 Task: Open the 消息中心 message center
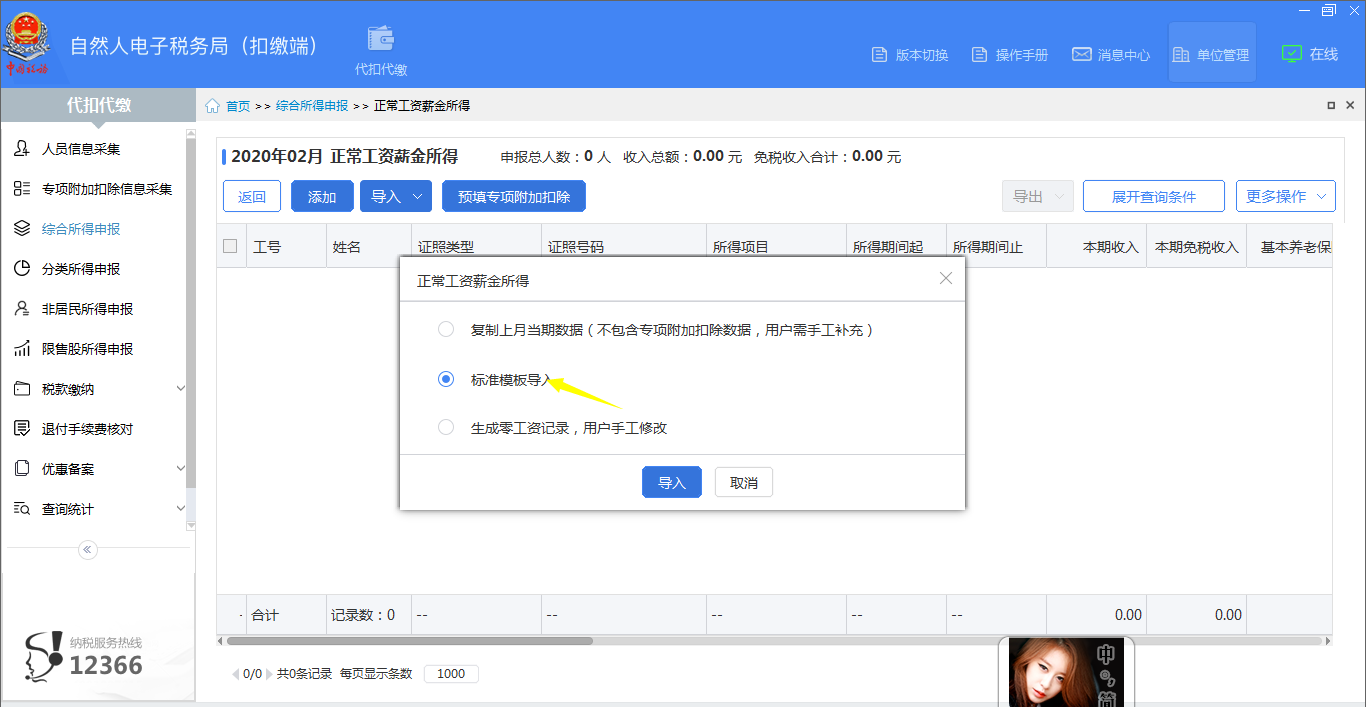click(1110, 56)
